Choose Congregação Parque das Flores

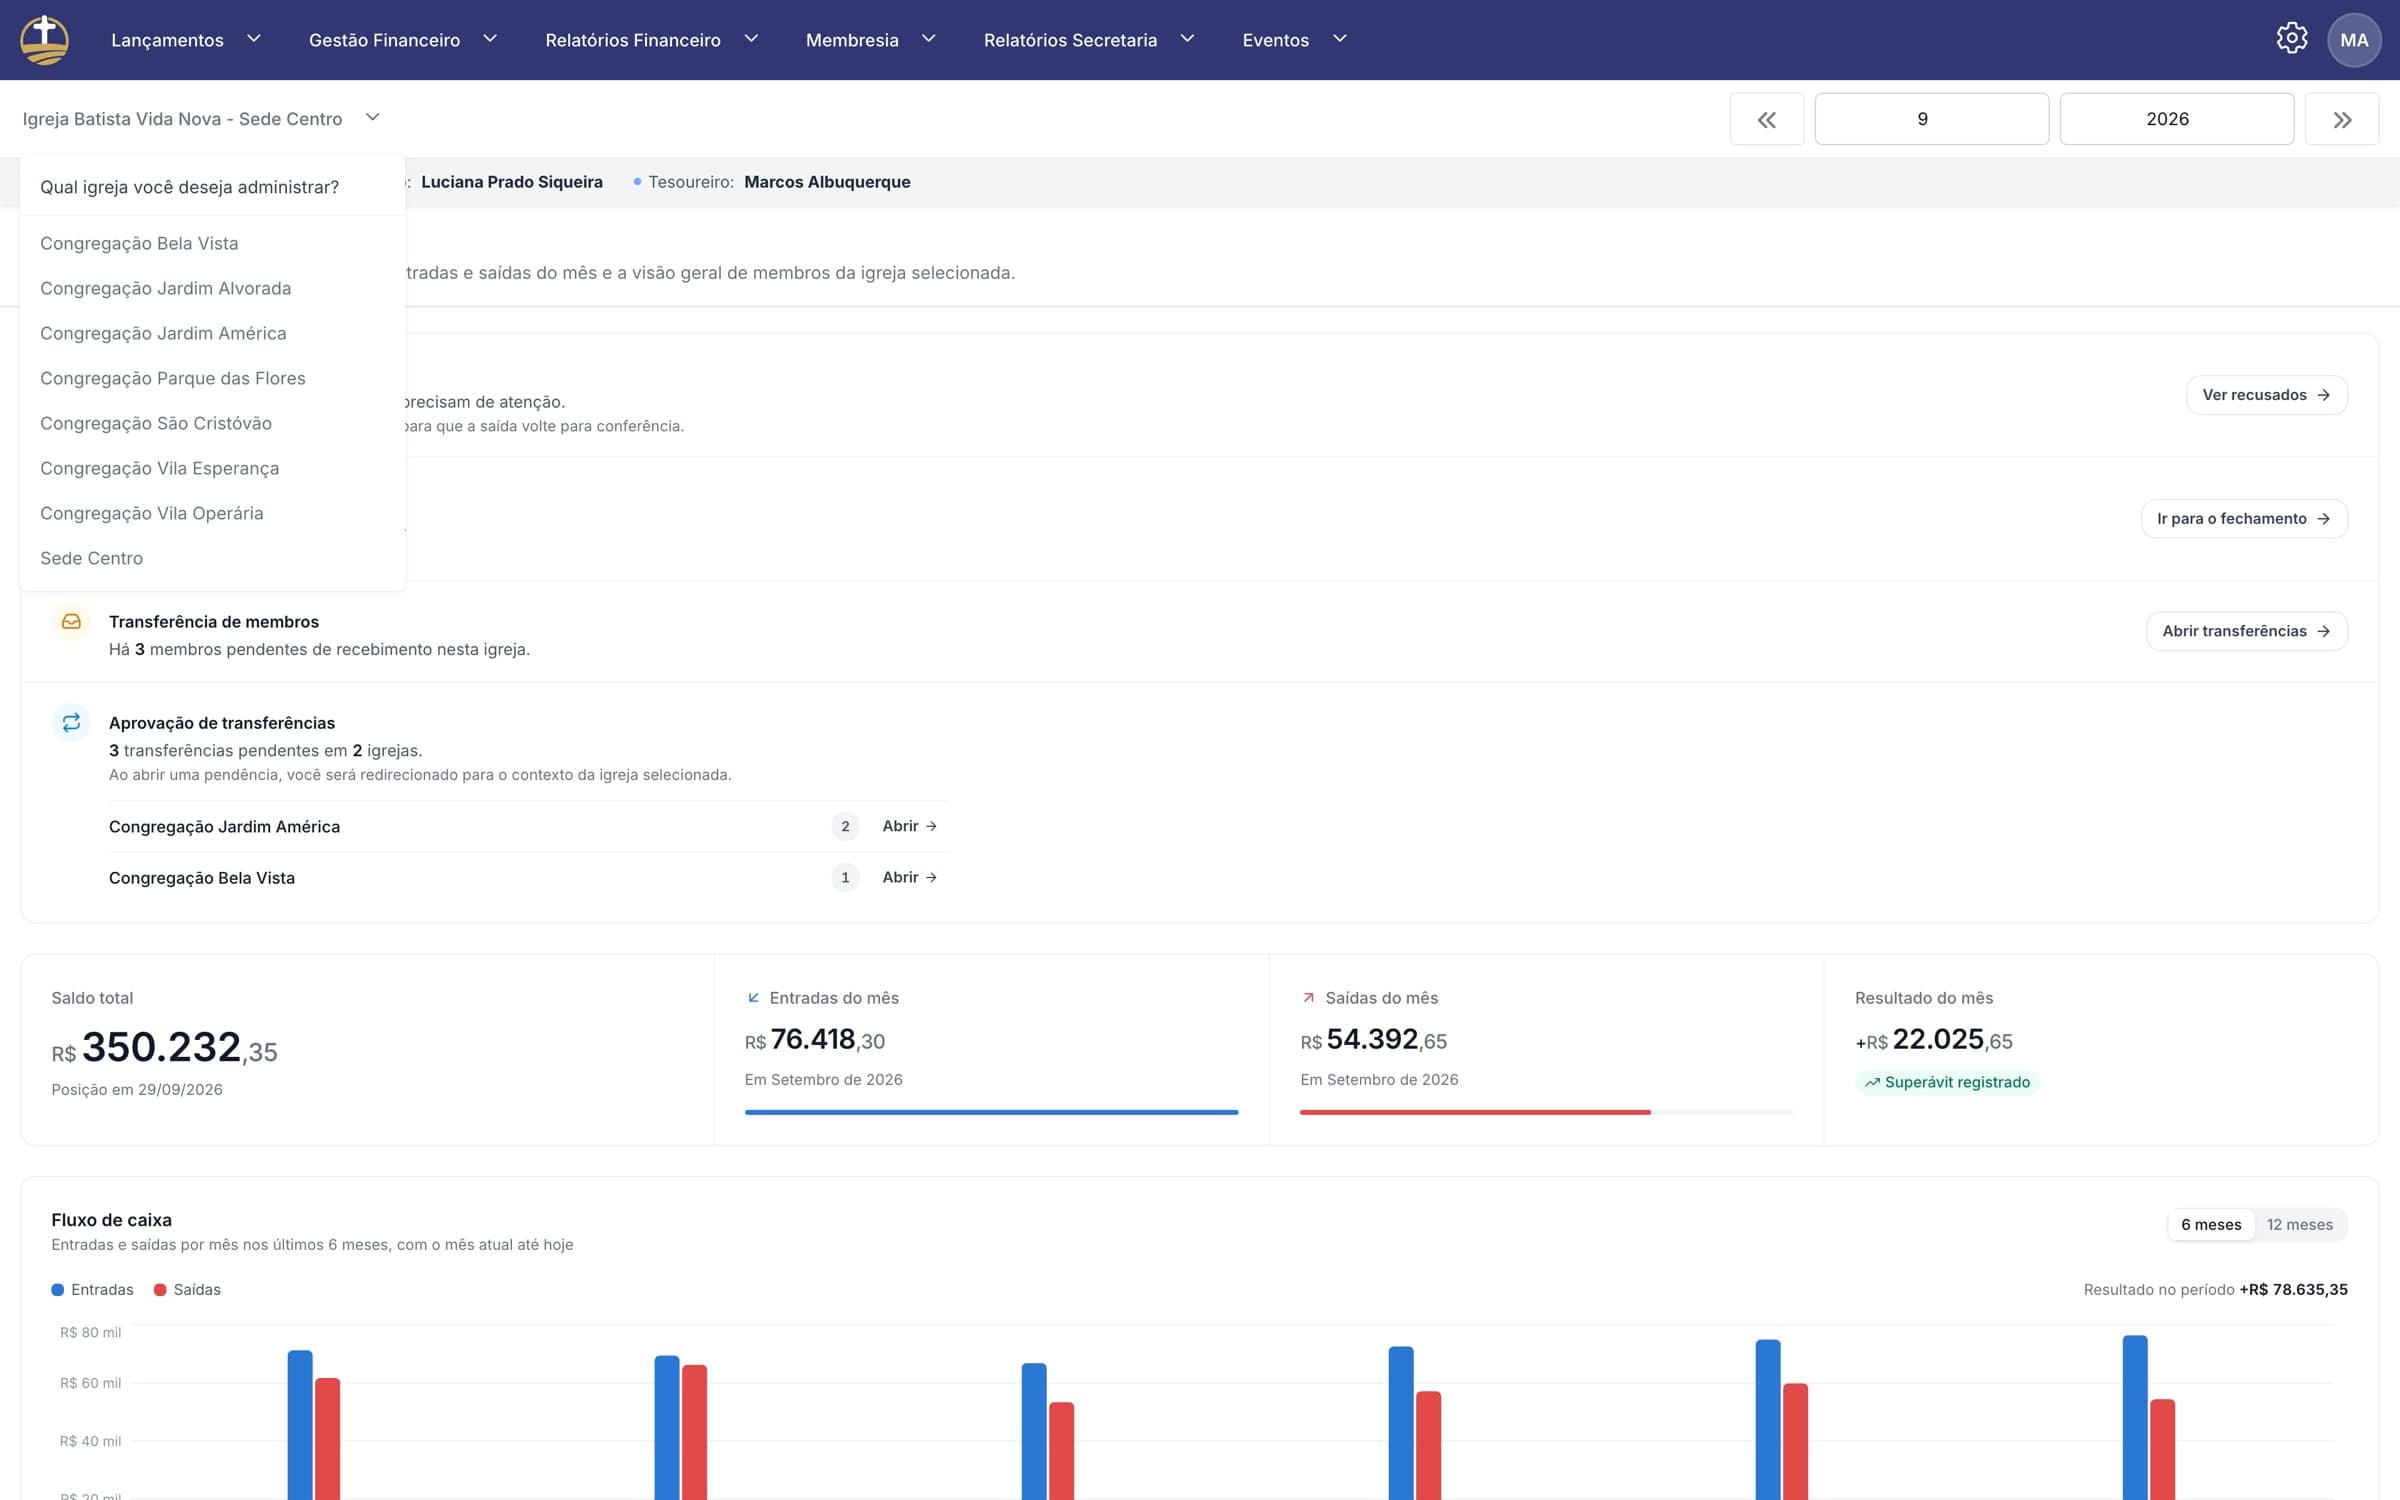point(212,378)
